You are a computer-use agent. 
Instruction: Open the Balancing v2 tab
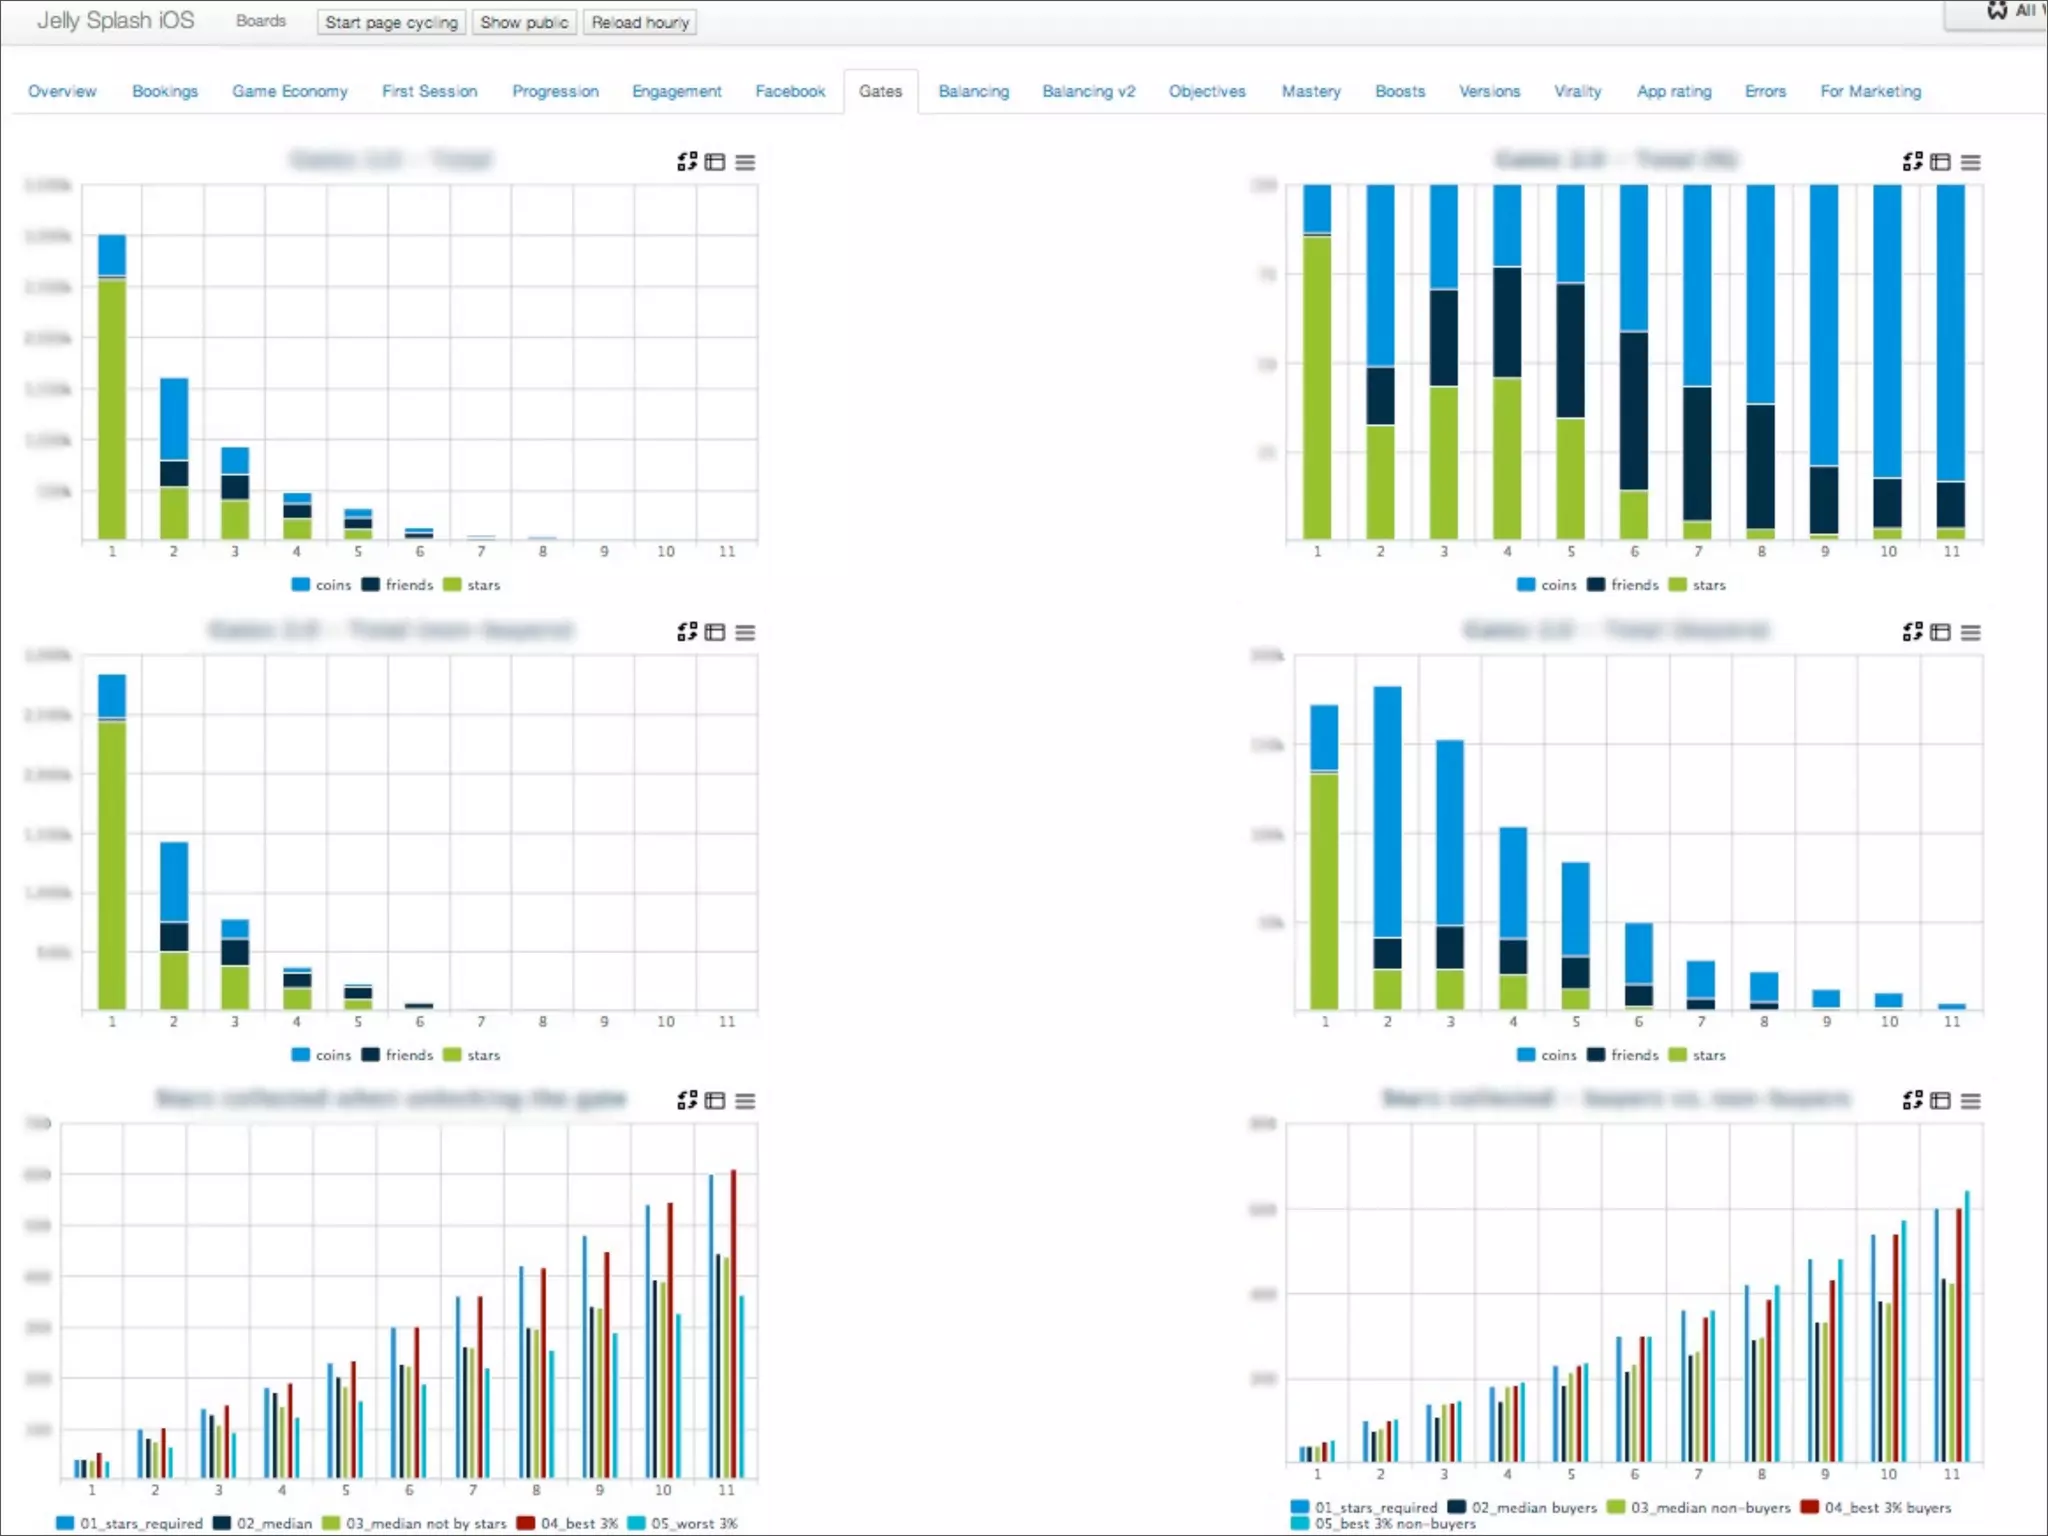coord(1088,91)
